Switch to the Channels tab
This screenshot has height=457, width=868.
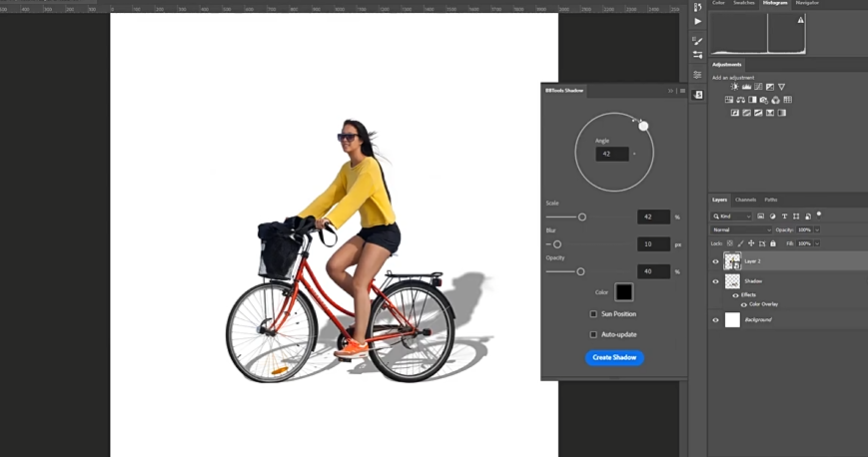click(x=746, y=200)
